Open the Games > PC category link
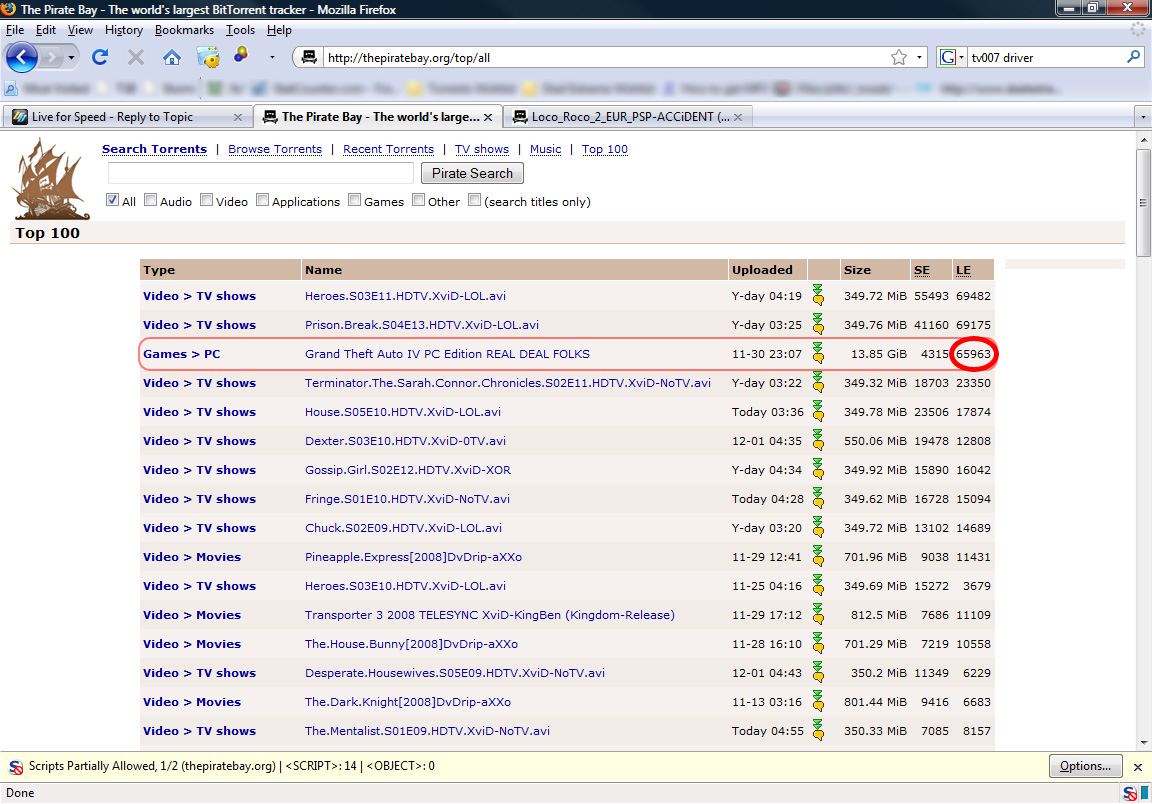Image resolution: width=1152 pixels, height=804 pixels. click(181, 353)
